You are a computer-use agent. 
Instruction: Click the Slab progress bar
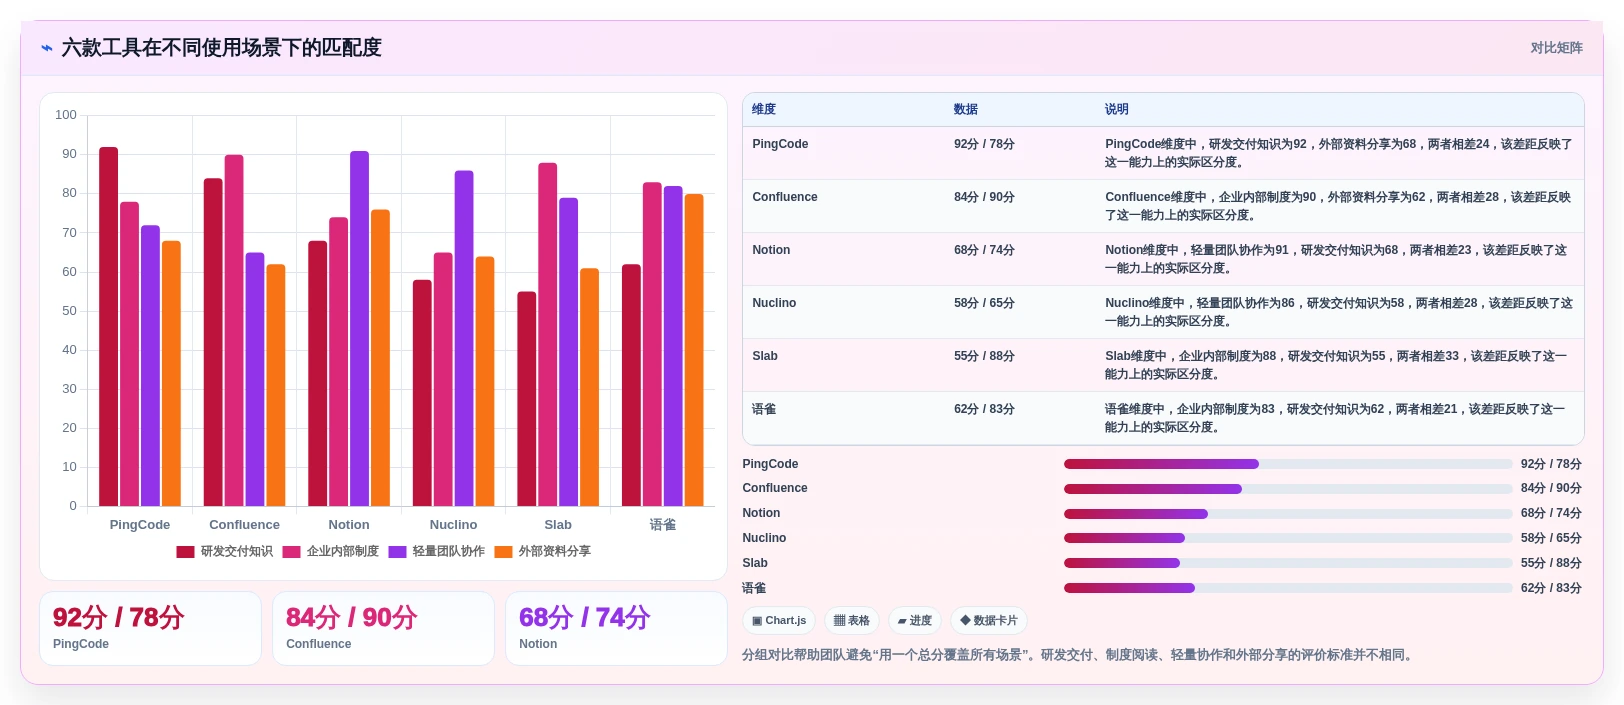click(x=1288, y=563)
